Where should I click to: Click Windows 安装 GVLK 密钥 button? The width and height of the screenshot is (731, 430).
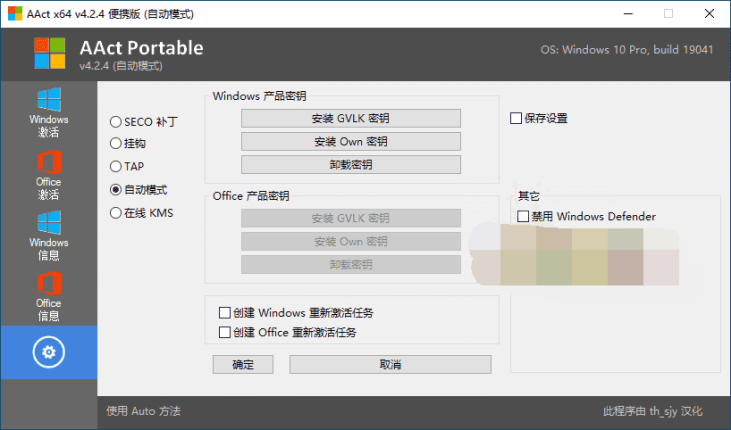351,118
